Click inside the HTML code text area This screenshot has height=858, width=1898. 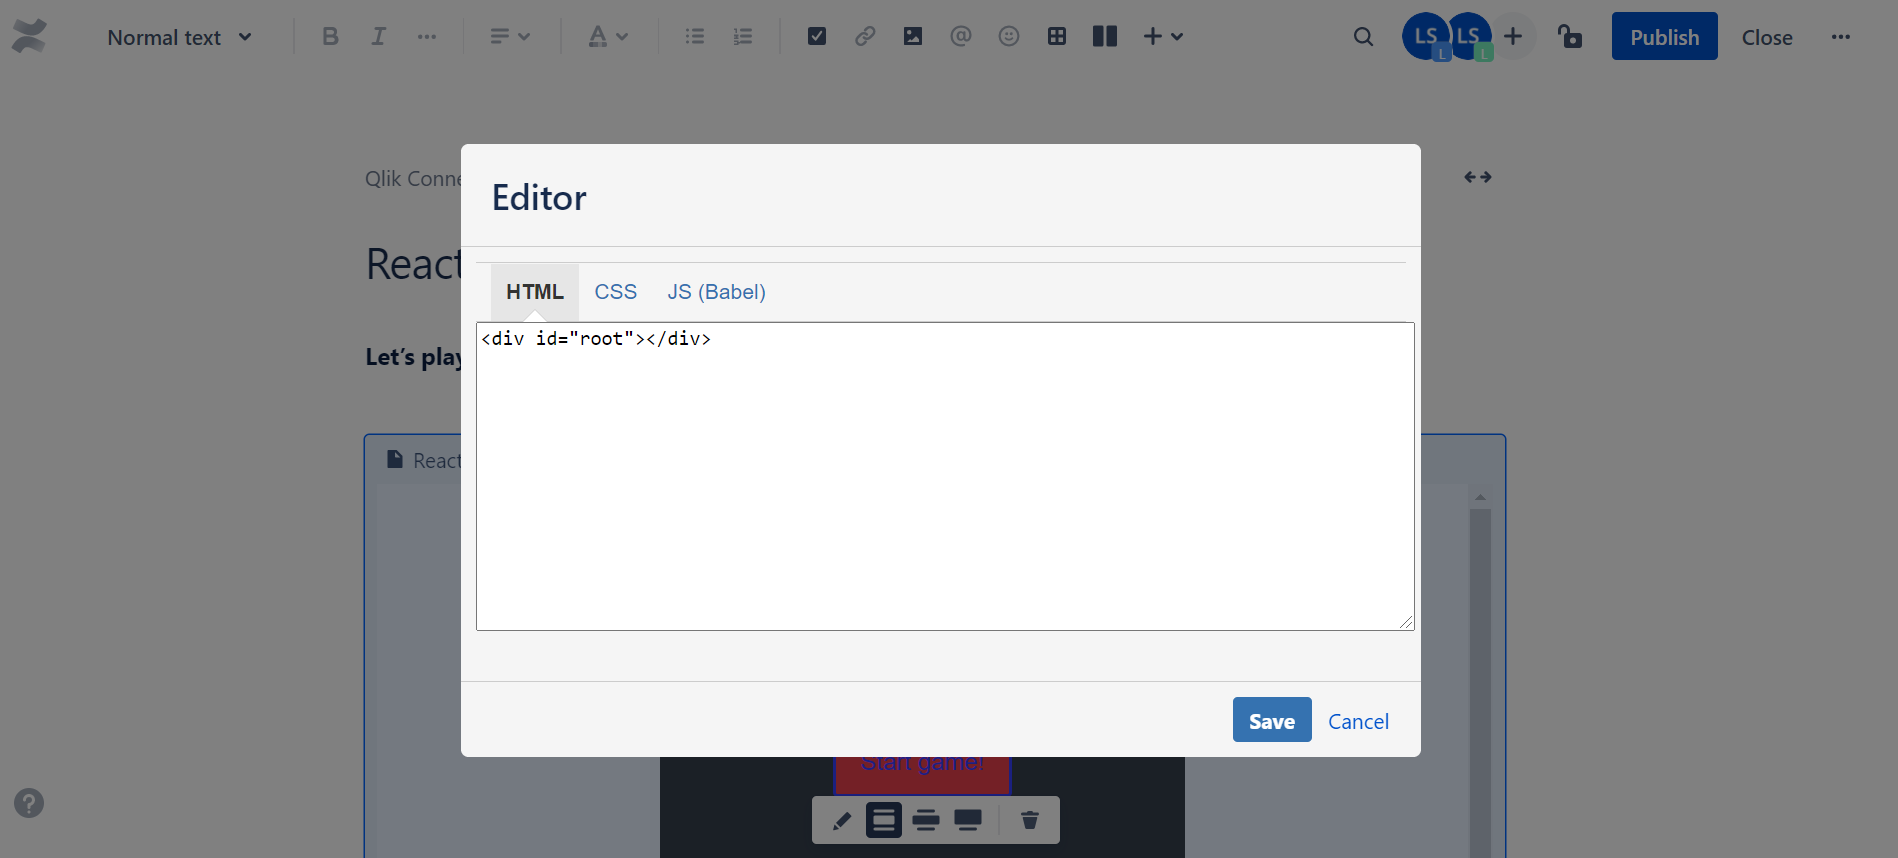point(945,476)
